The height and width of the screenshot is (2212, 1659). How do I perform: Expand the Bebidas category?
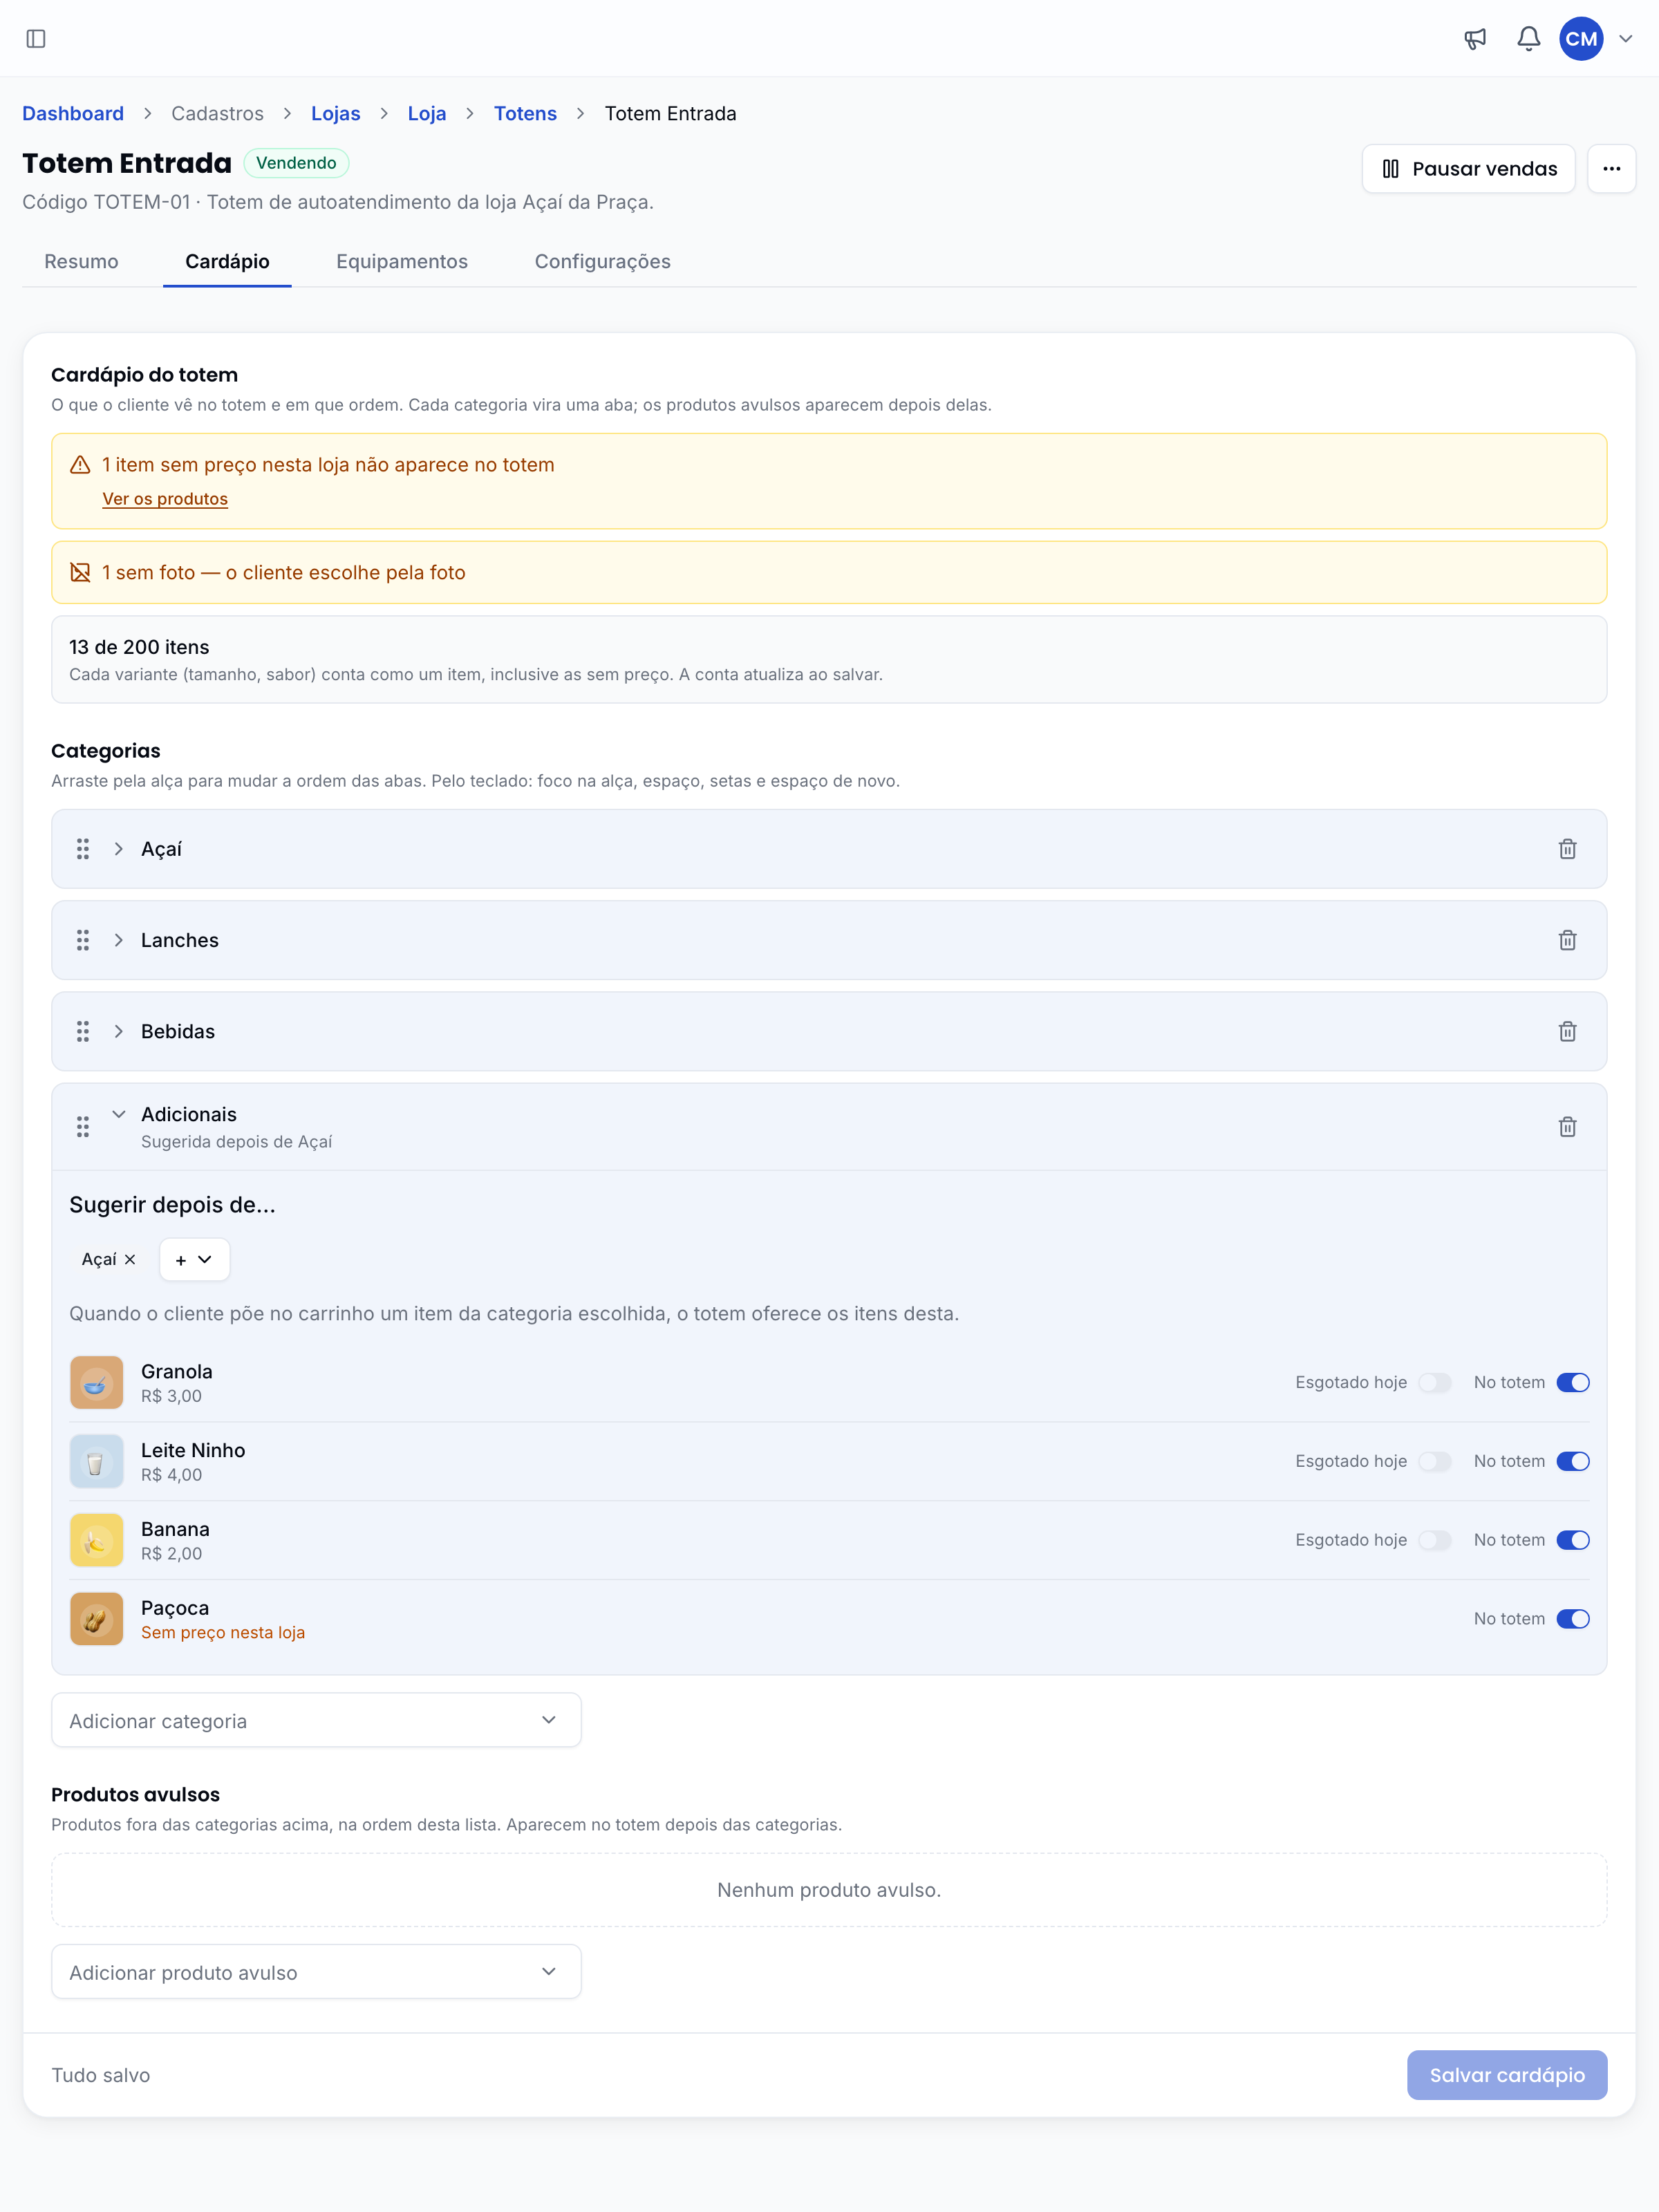tap(119, 1031)
